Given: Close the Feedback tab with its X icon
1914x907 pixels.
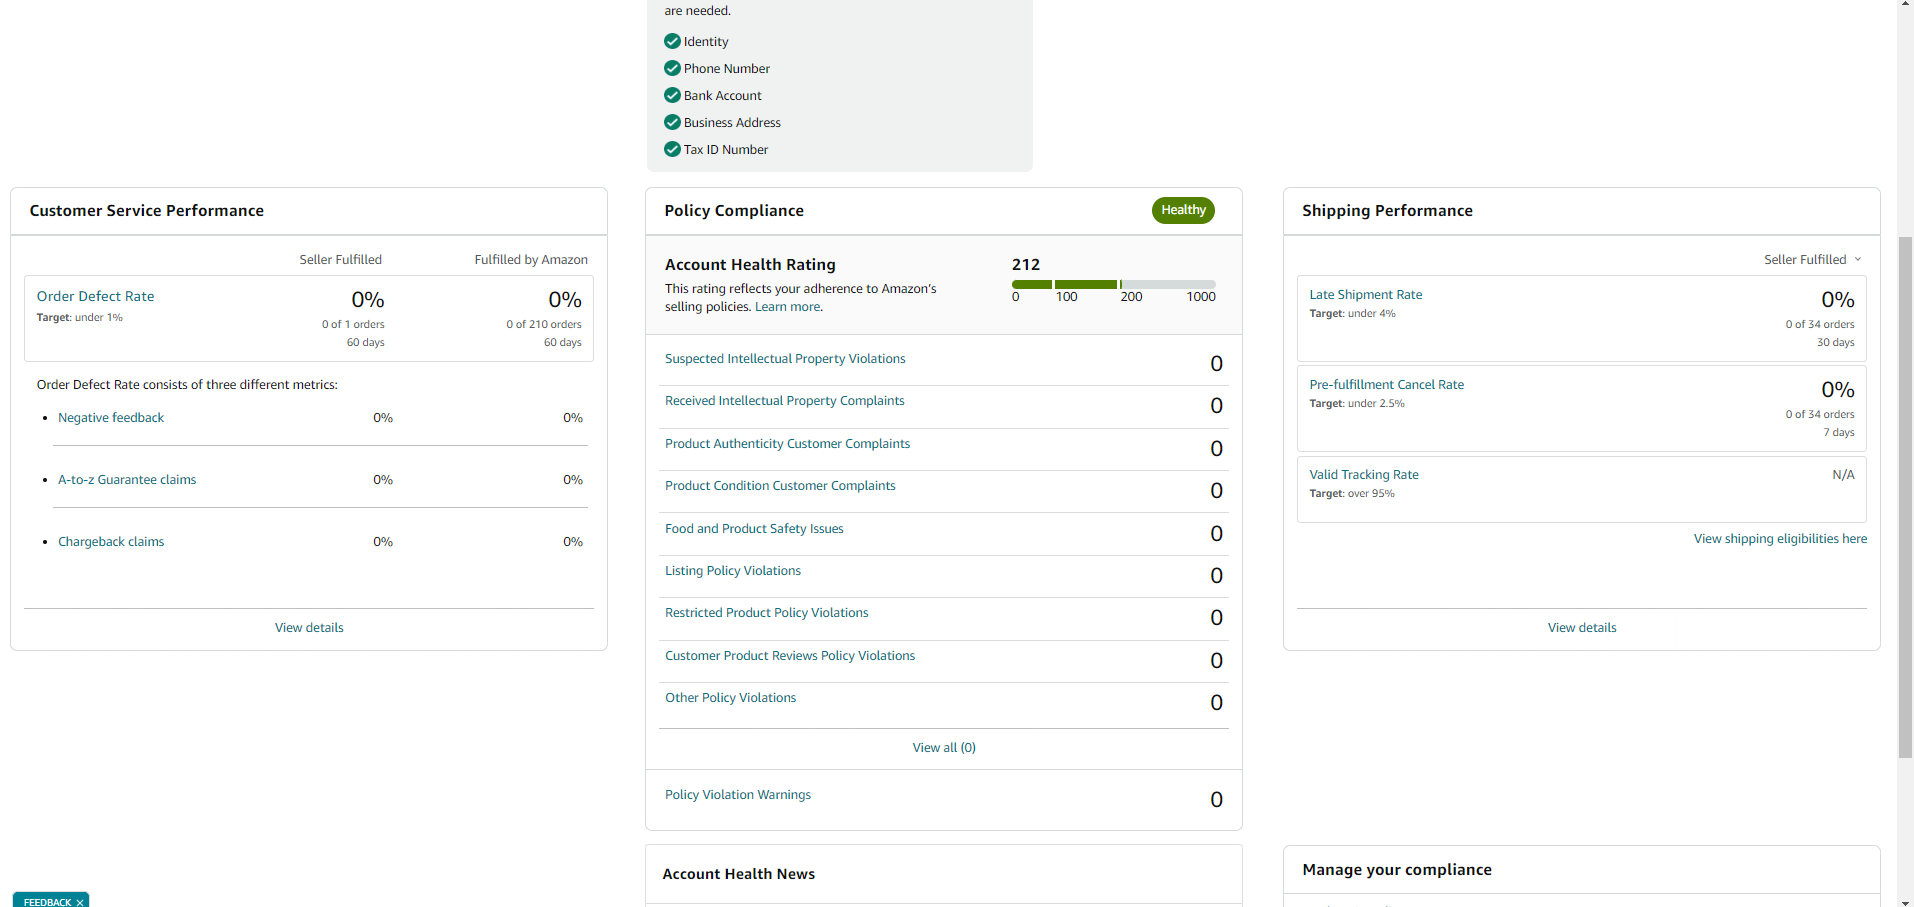Looking at the screenshot, I should (80, 902).
